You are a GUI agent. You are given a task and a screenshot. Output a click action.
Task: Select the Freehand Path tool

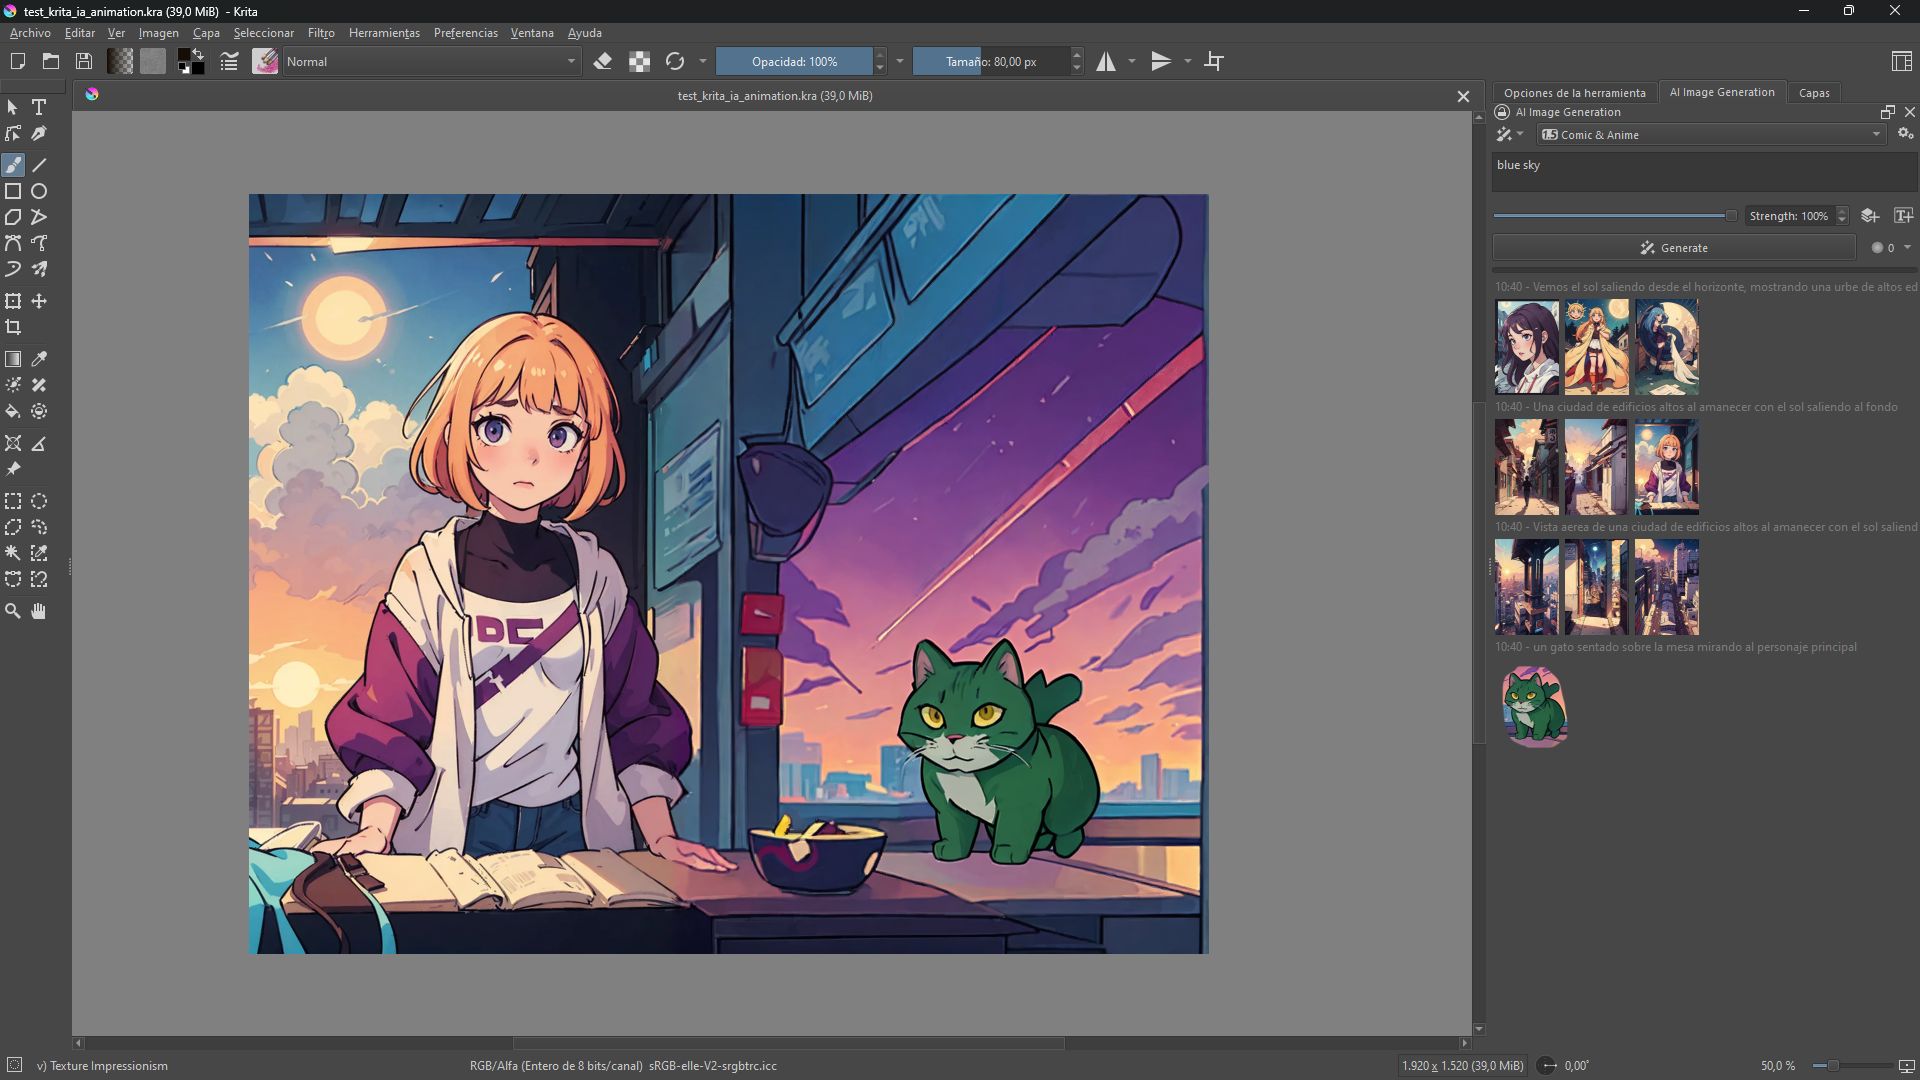click(39, 243)
